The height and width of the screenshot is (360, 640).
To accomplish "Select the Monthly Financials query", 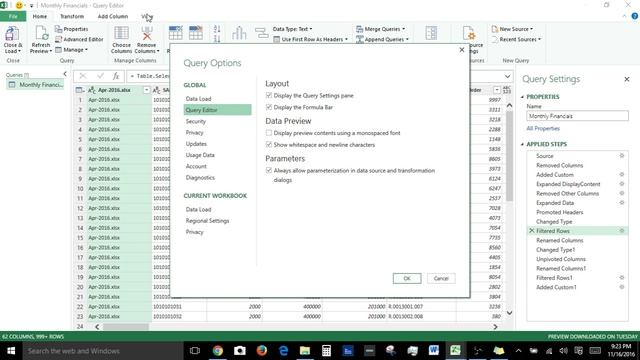I will point(36,84).
